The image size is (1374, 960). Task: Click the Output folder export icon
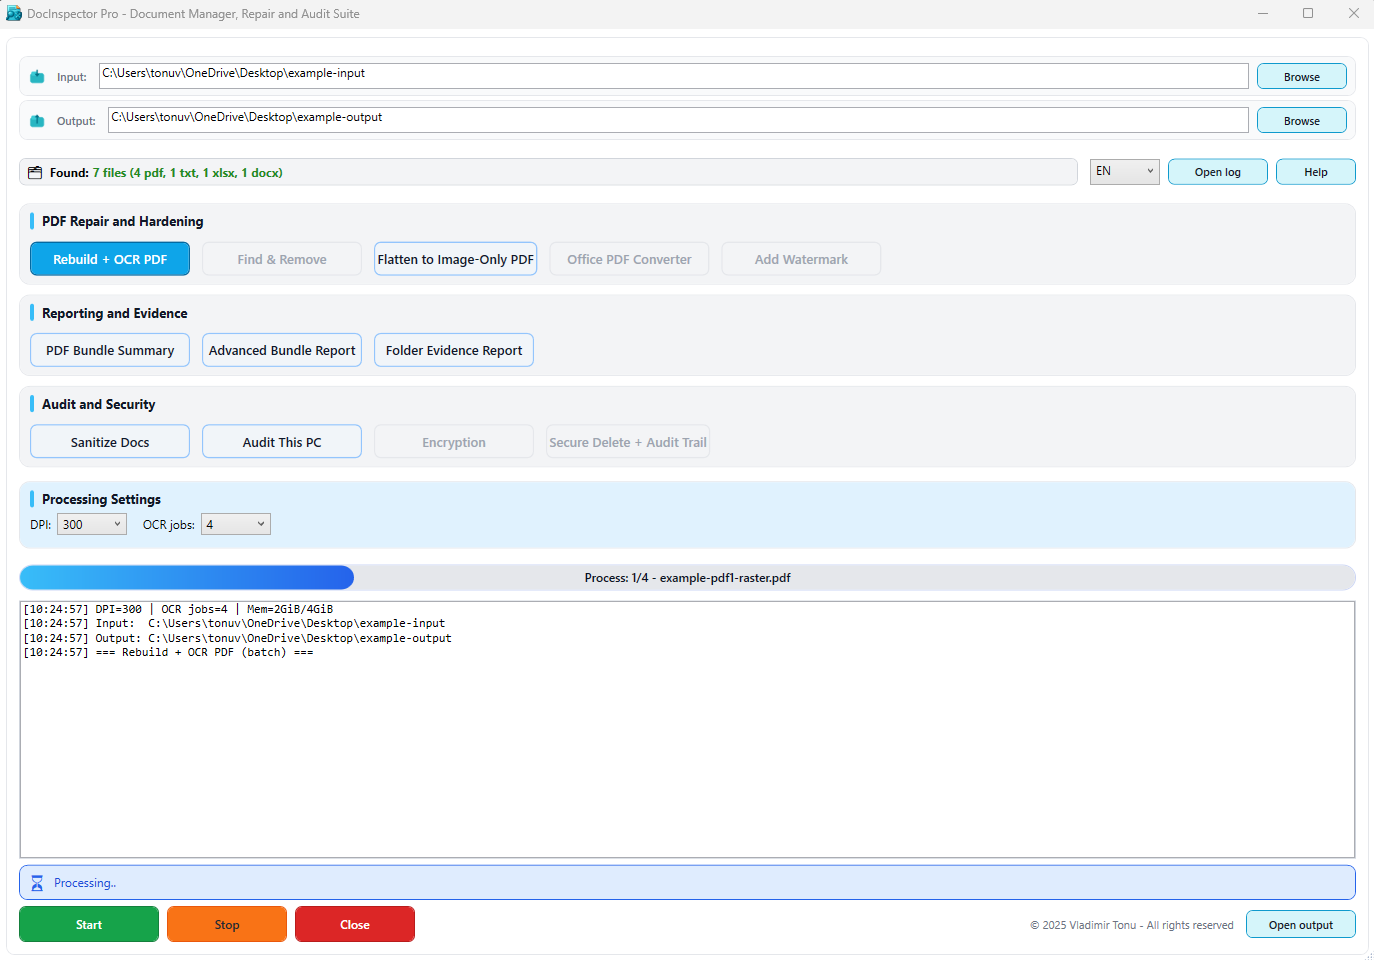[x=37, y=120]
